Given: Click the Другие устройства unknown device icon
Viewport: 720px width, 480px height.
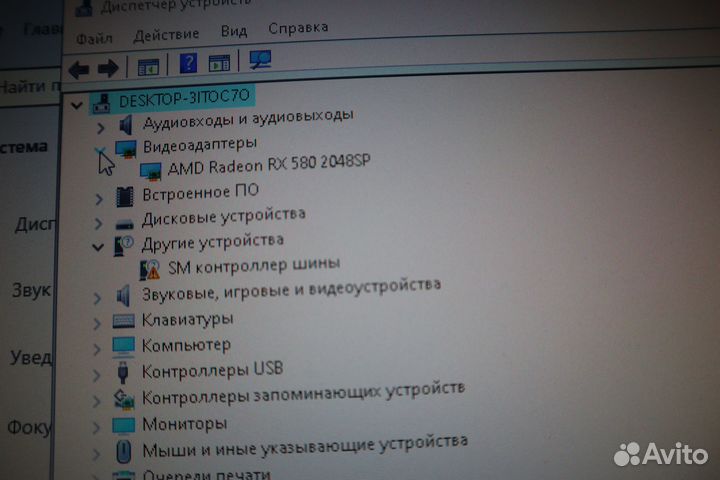Looking at the screenshot, I should [123, 246].
